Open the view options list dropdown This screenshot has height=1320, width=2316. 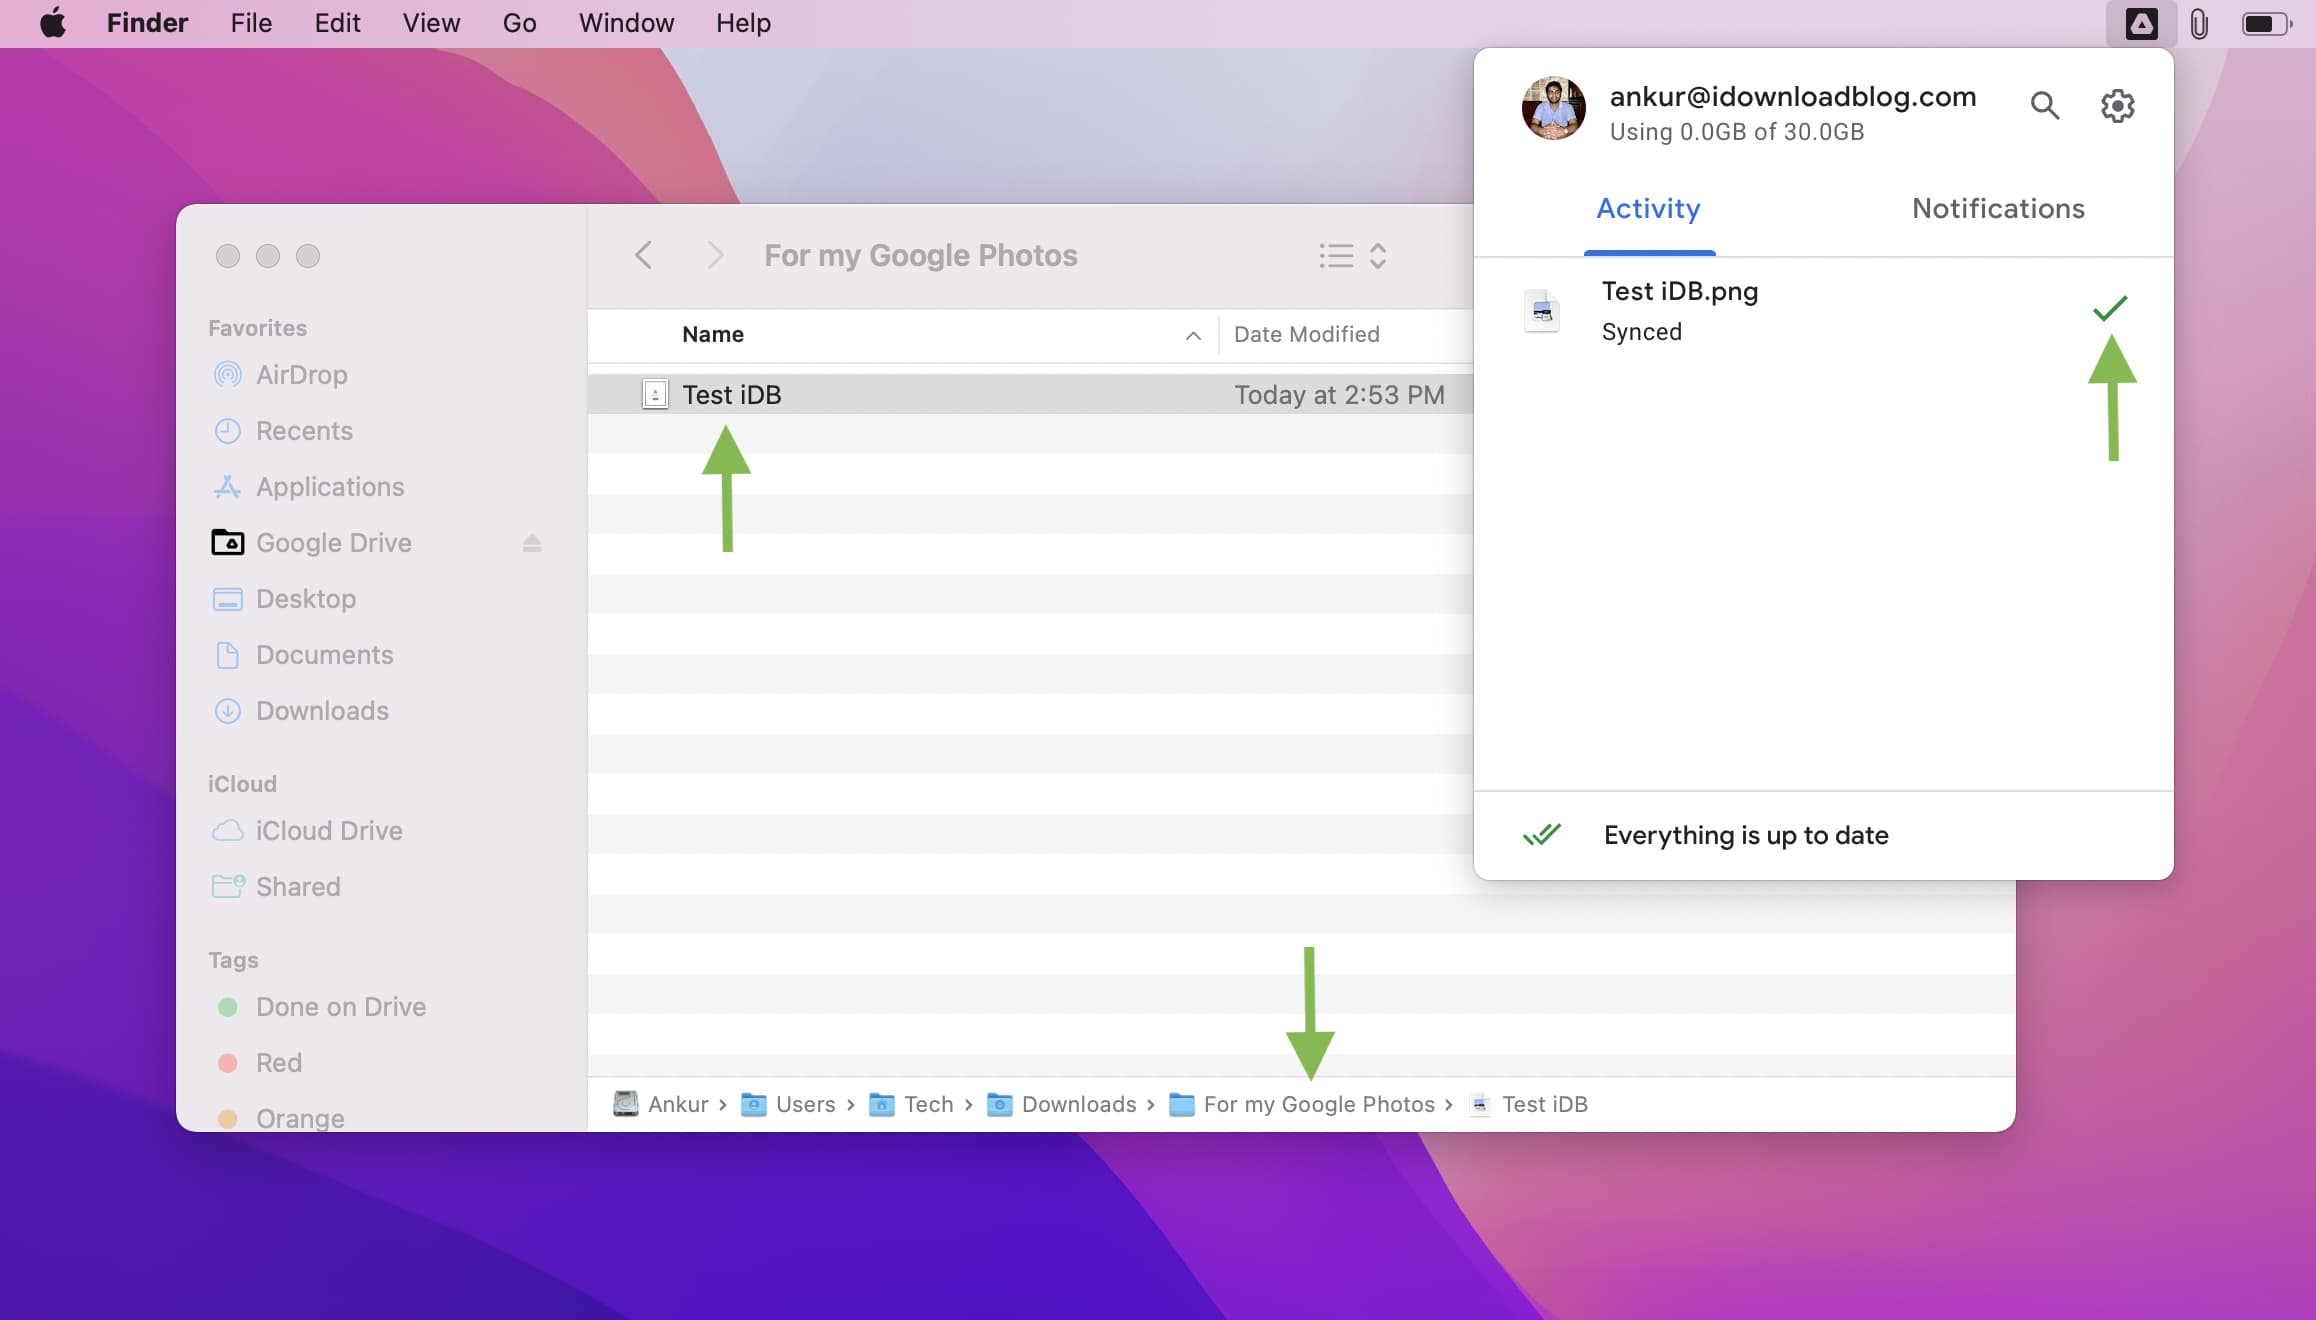(x=1352, y=256)
